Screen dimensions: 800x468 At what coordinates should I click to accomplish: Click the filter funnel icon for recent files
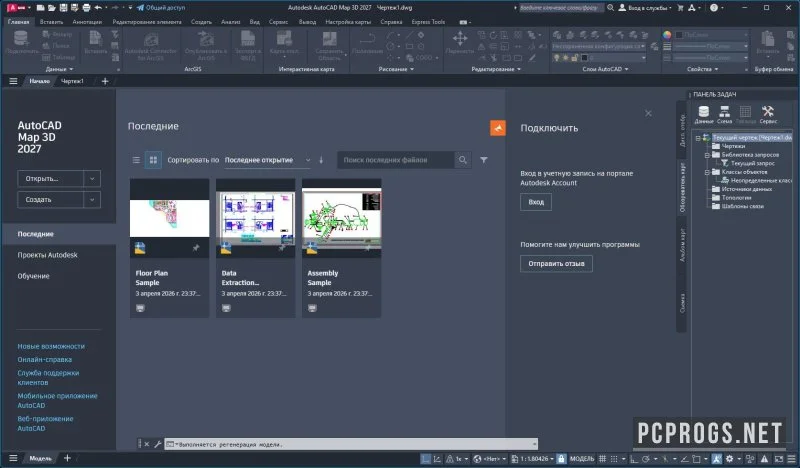coord(484,160)
